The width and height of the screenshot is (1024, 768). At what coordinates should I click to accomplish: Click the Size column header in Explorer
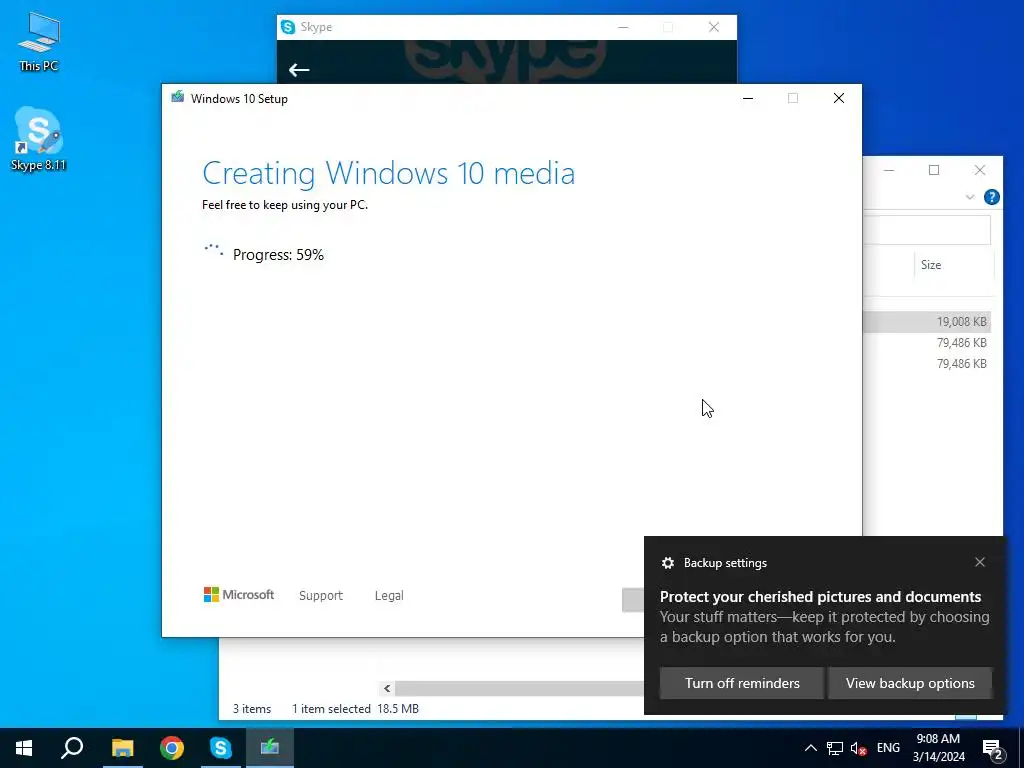[x=931, y=264]
